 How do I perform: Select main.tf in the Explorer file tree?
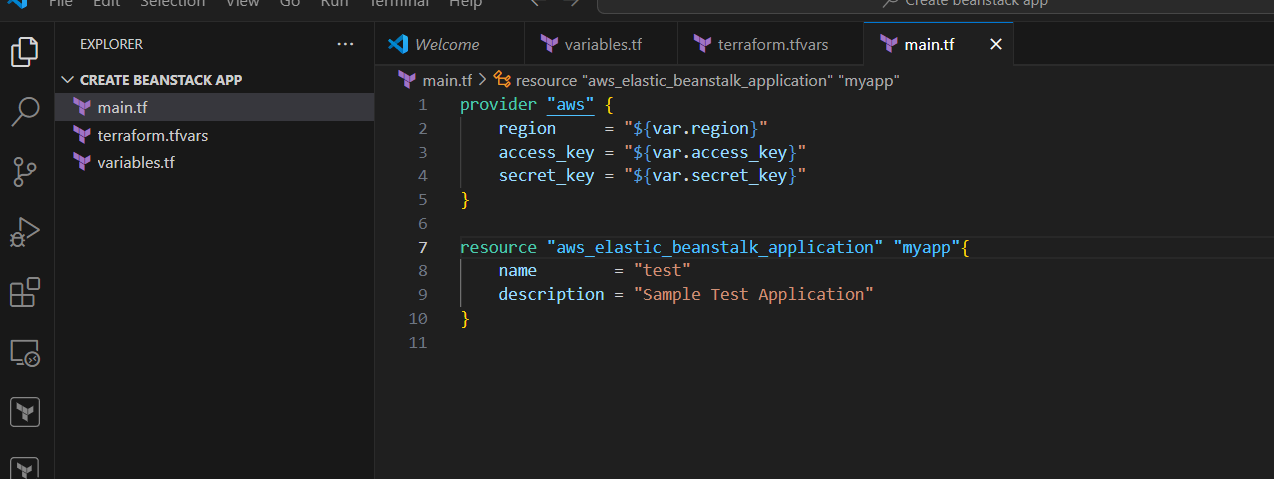point(214,108)
